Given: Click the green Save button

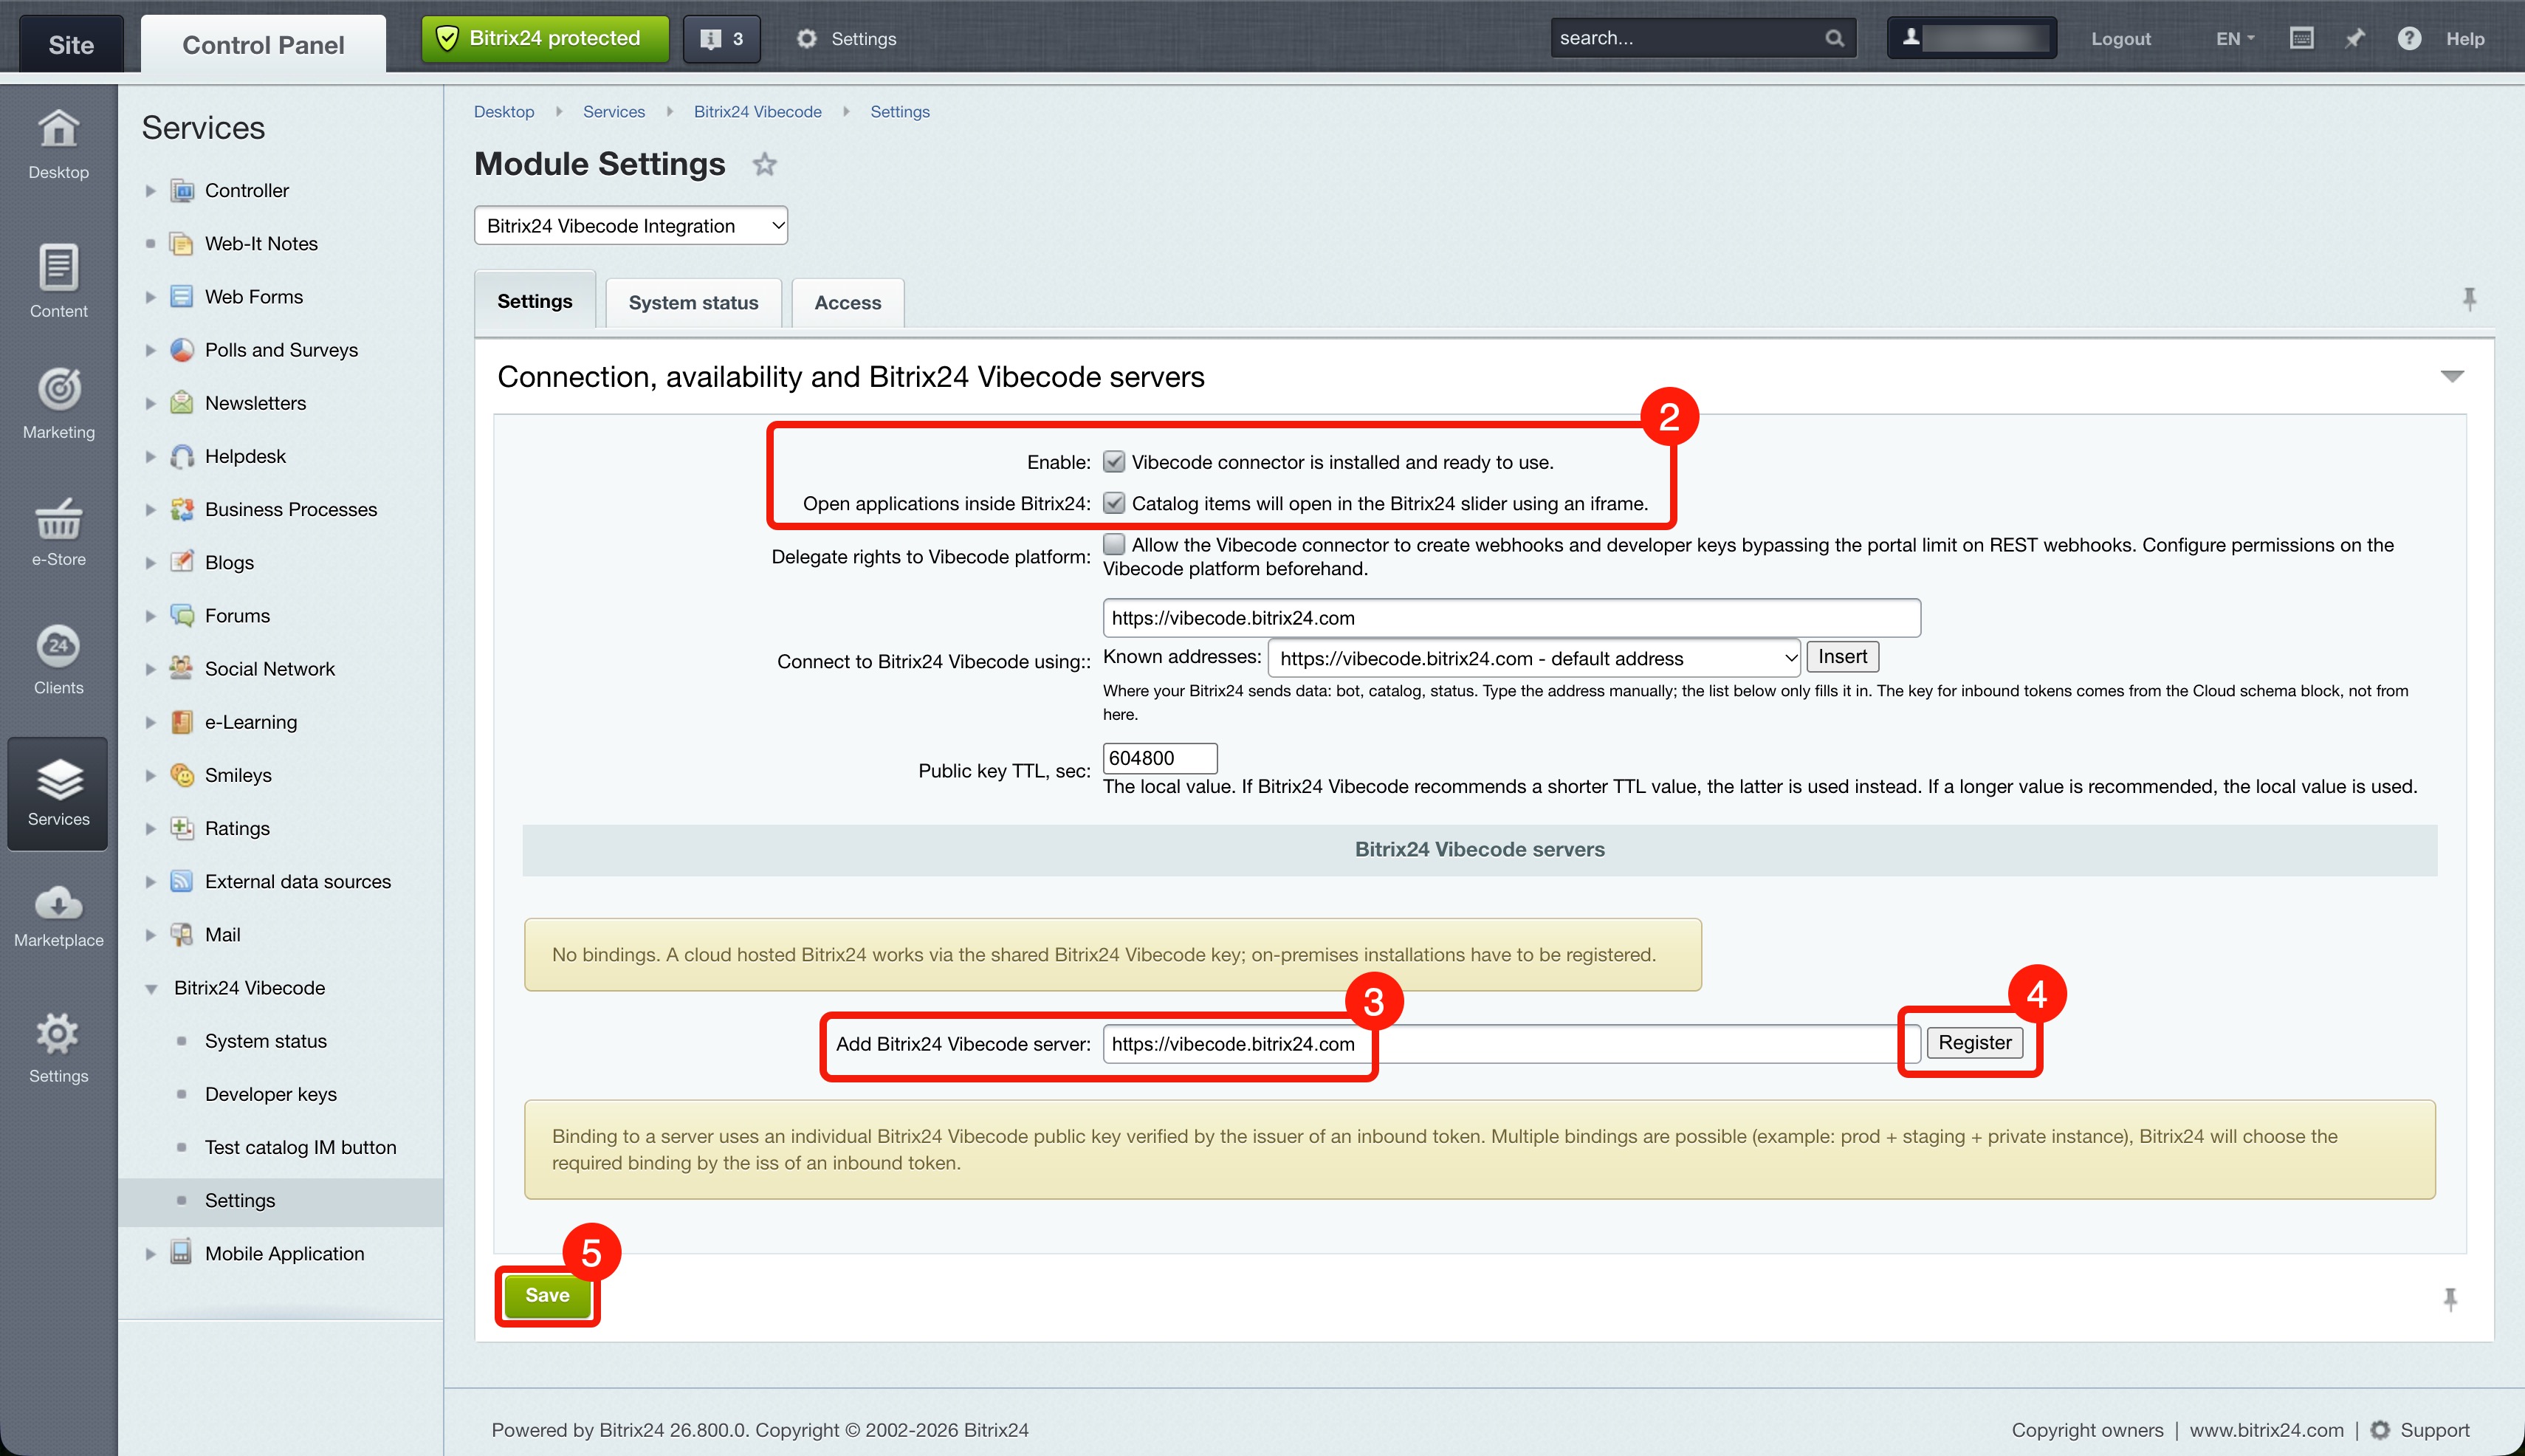Looking at the screenshot, I should [x=547, y=1296].
